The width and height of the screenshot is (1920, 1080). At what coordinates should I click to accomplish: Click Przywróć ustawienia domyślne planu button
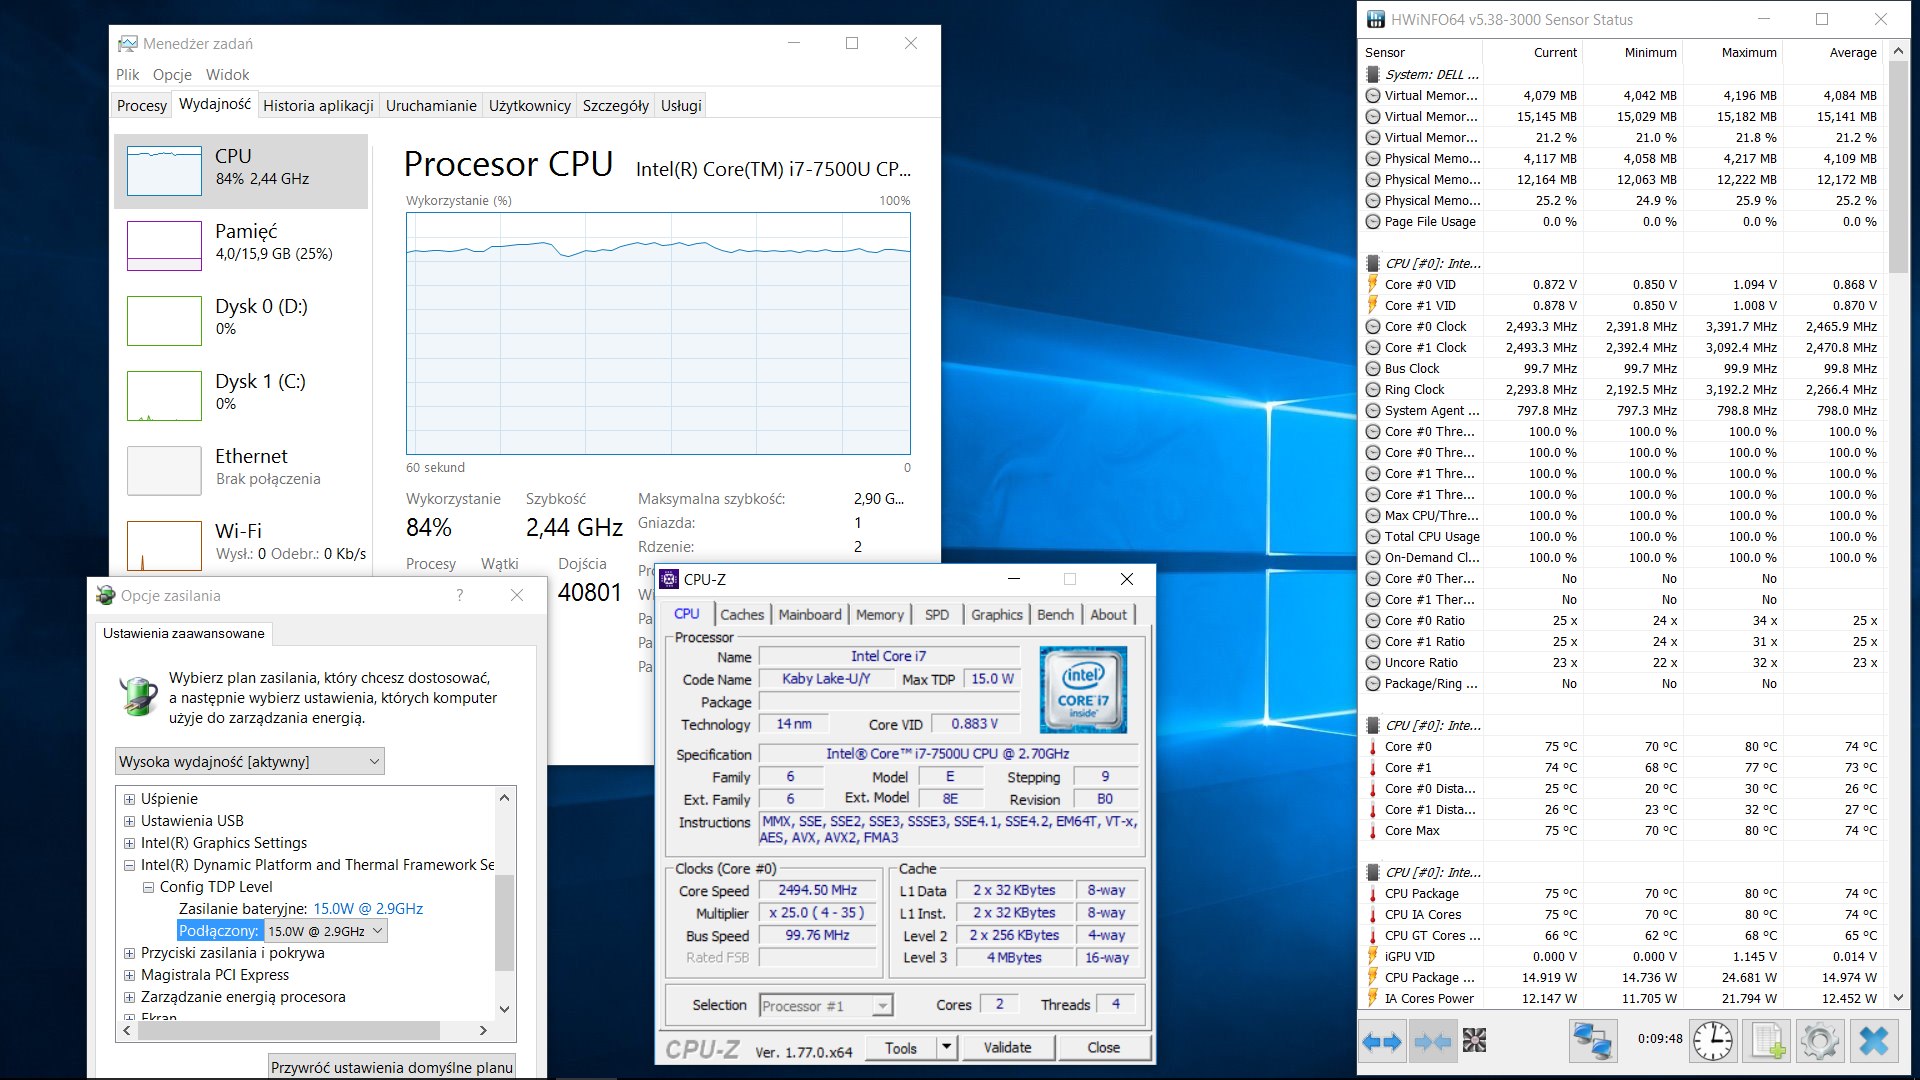(x=392, y=1066)
